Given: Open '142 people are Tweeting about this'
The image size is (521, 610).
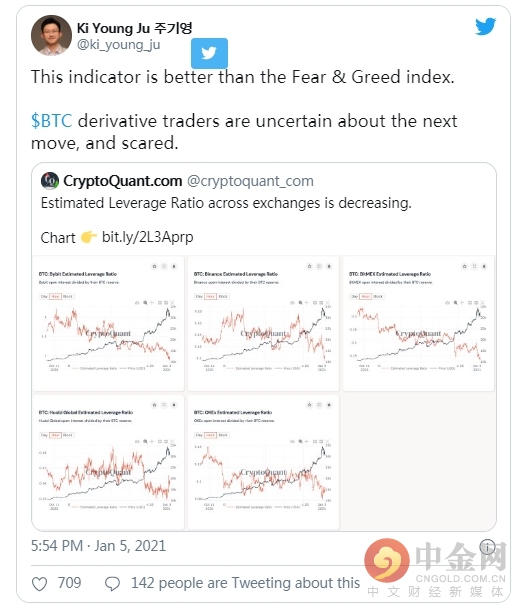Looking at the screenshot, I should (x=246, y=583).
